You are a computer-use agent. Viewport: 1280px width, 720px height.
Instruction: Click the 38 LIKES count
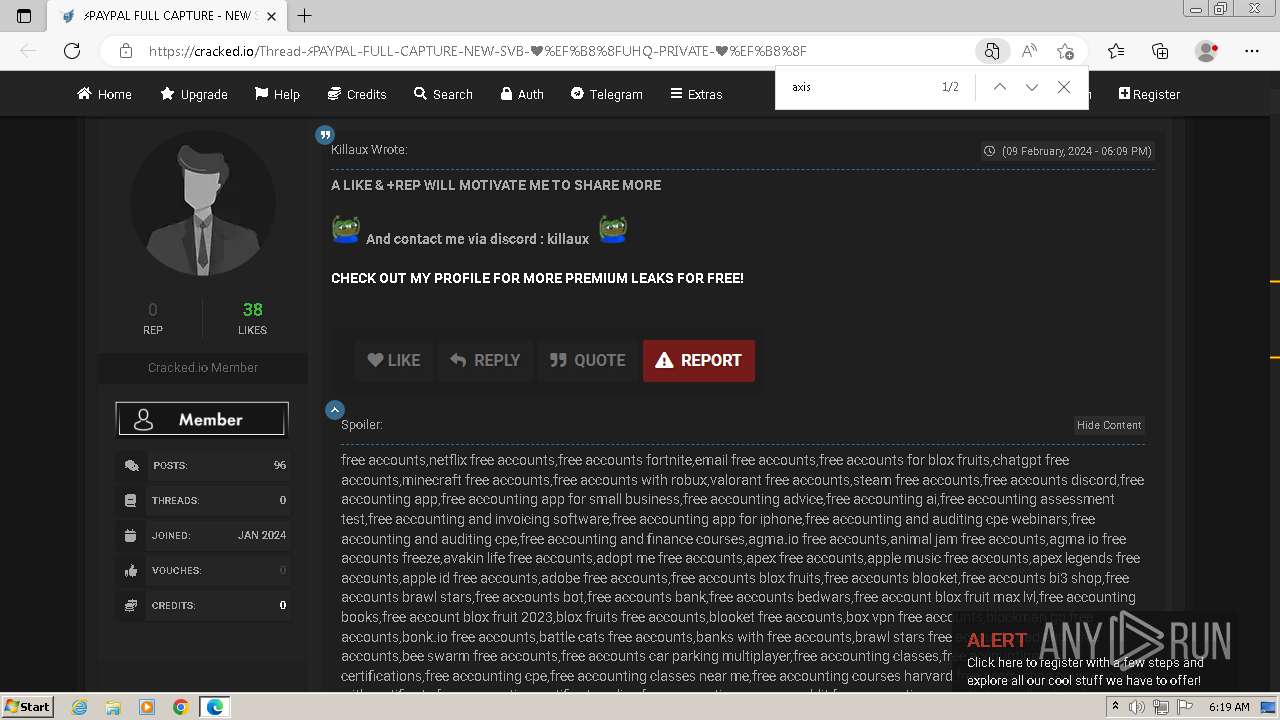tap(252, 318)
